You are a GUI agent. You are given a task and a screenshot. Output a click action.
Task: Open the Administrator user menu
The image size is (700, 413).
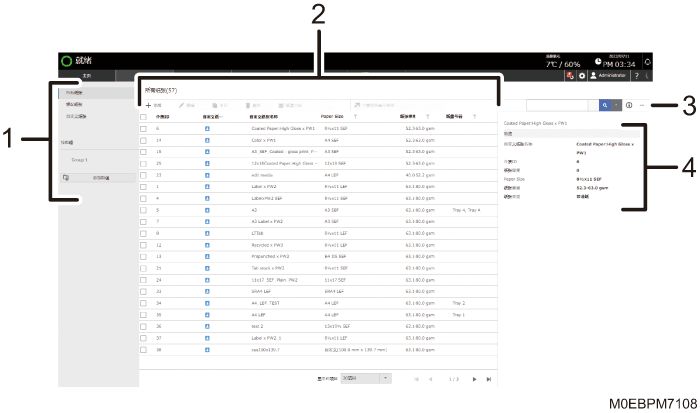[608, 76]
